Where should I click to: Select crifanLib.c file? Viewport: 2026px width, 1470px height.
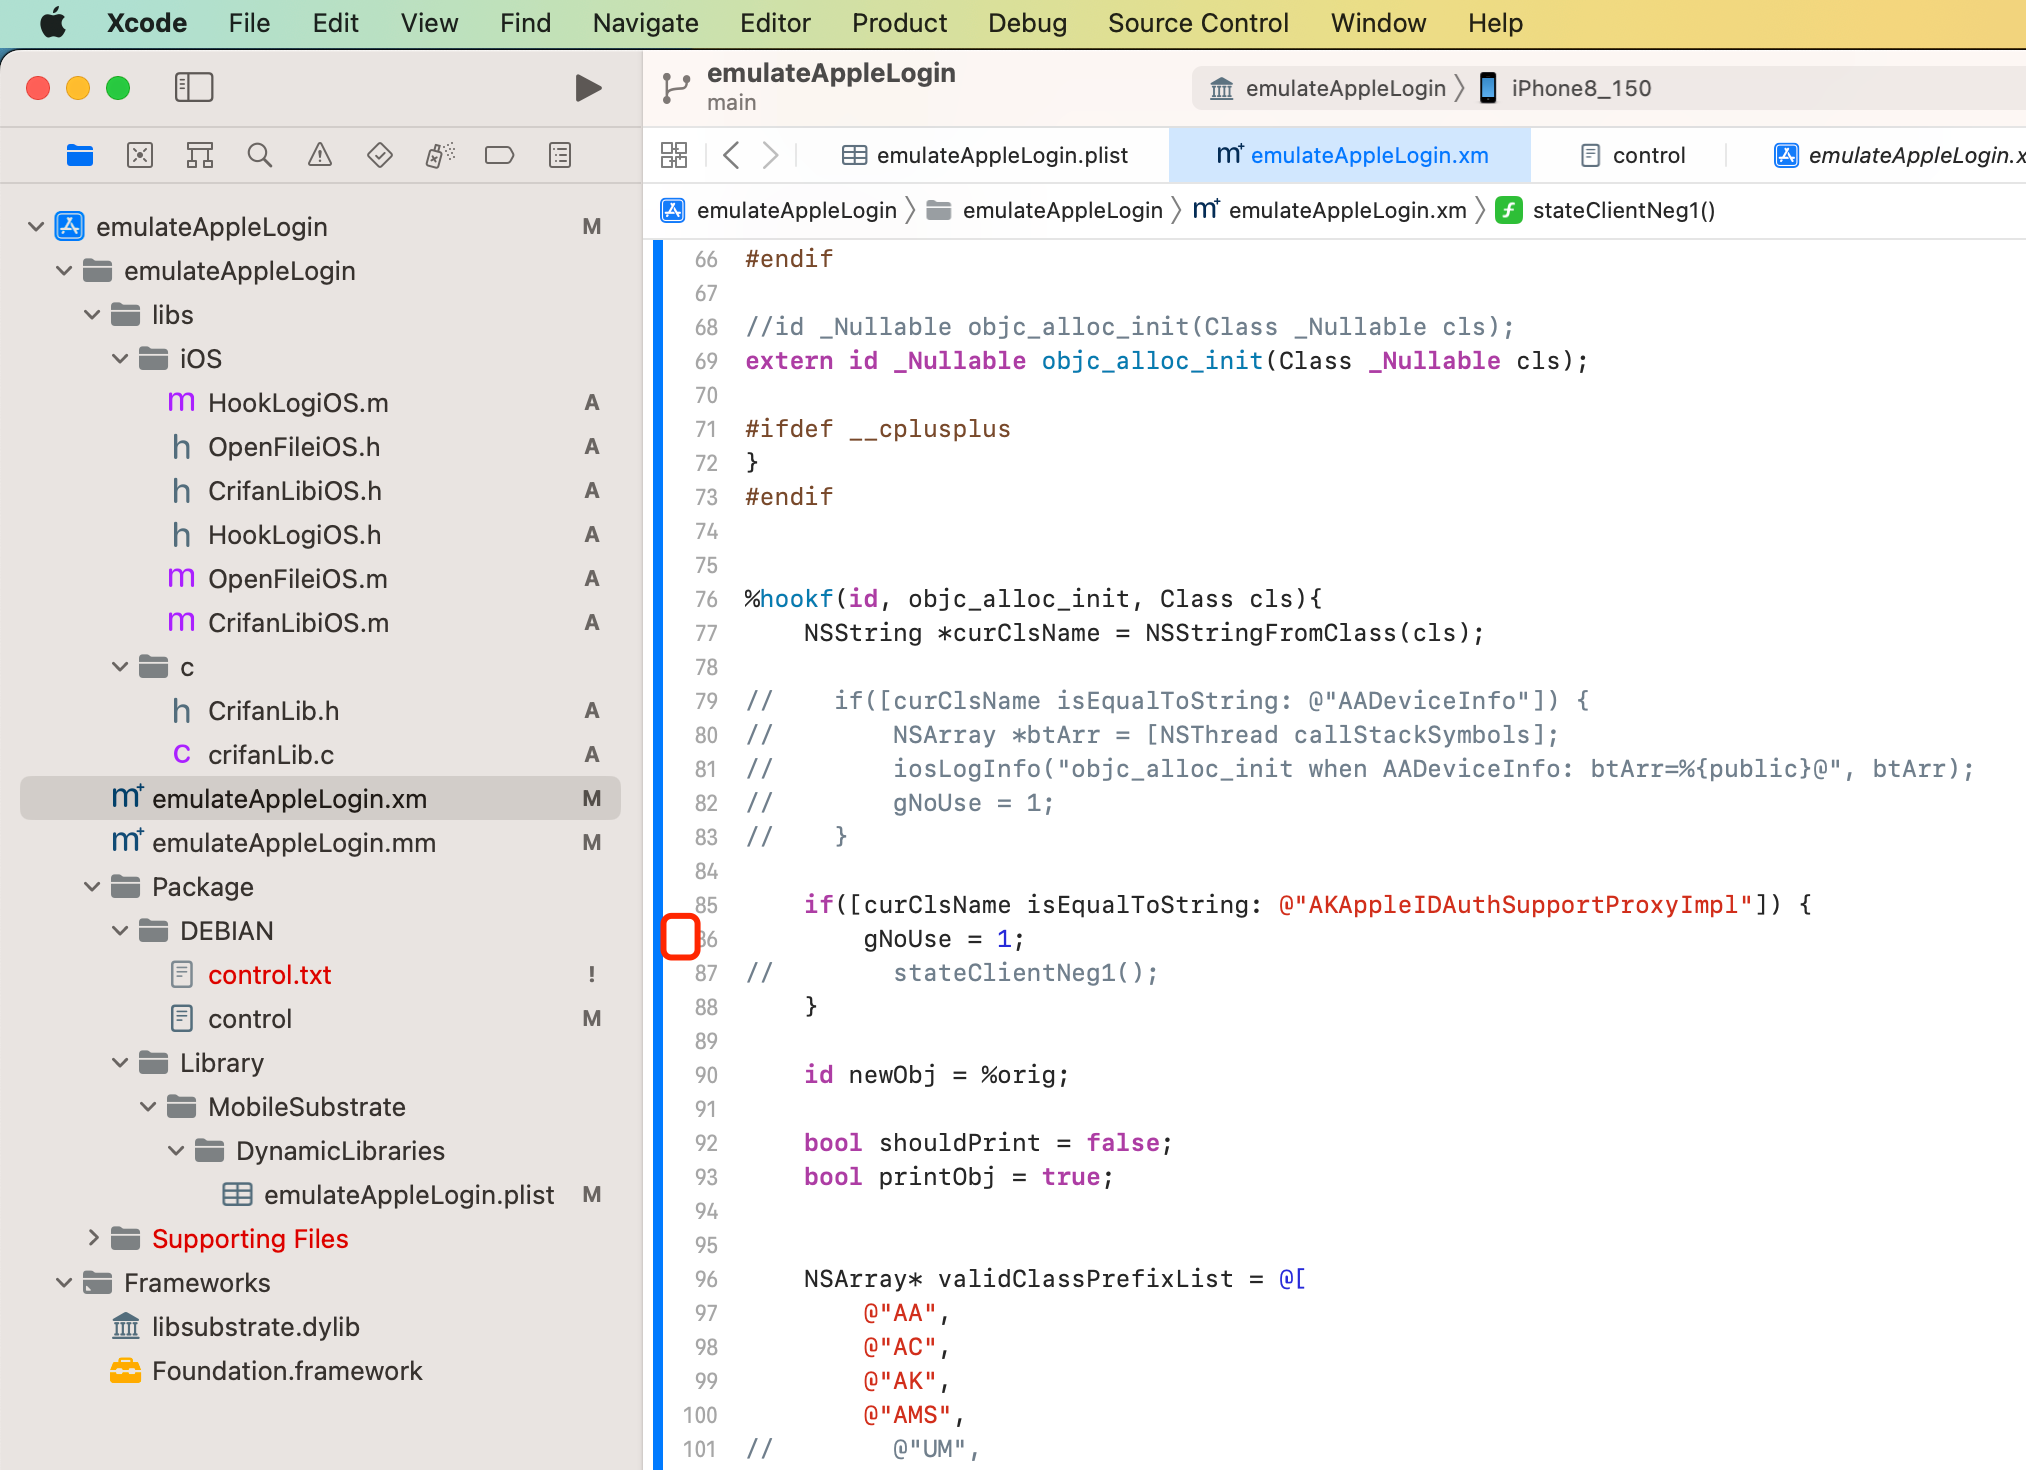point(320,755)
